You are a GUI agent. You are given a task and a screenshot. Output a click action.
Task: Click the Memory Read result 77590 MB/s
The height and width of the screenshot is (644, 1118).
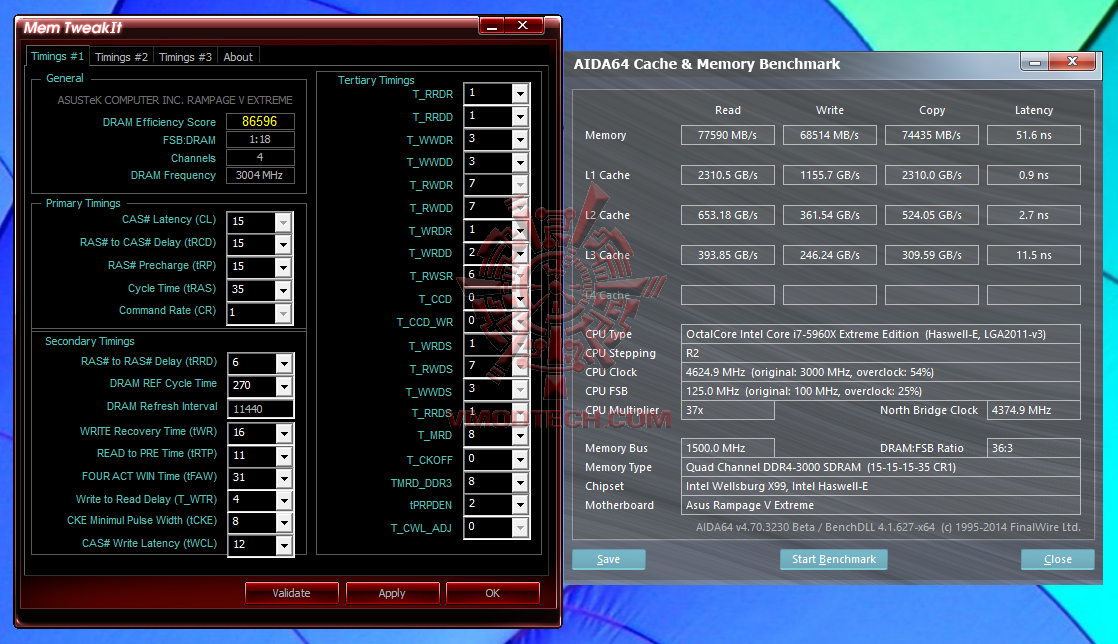[x=727, y=135]
